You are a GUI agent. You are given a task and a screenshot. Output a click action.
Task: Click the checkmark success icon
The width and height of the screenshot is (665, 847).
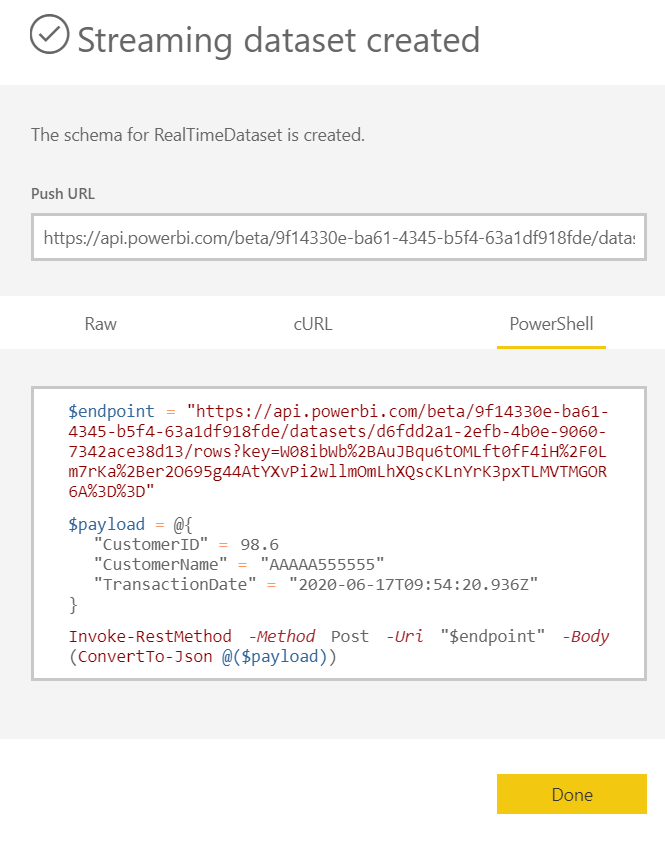pyautogui.click(x=49, y=35)
